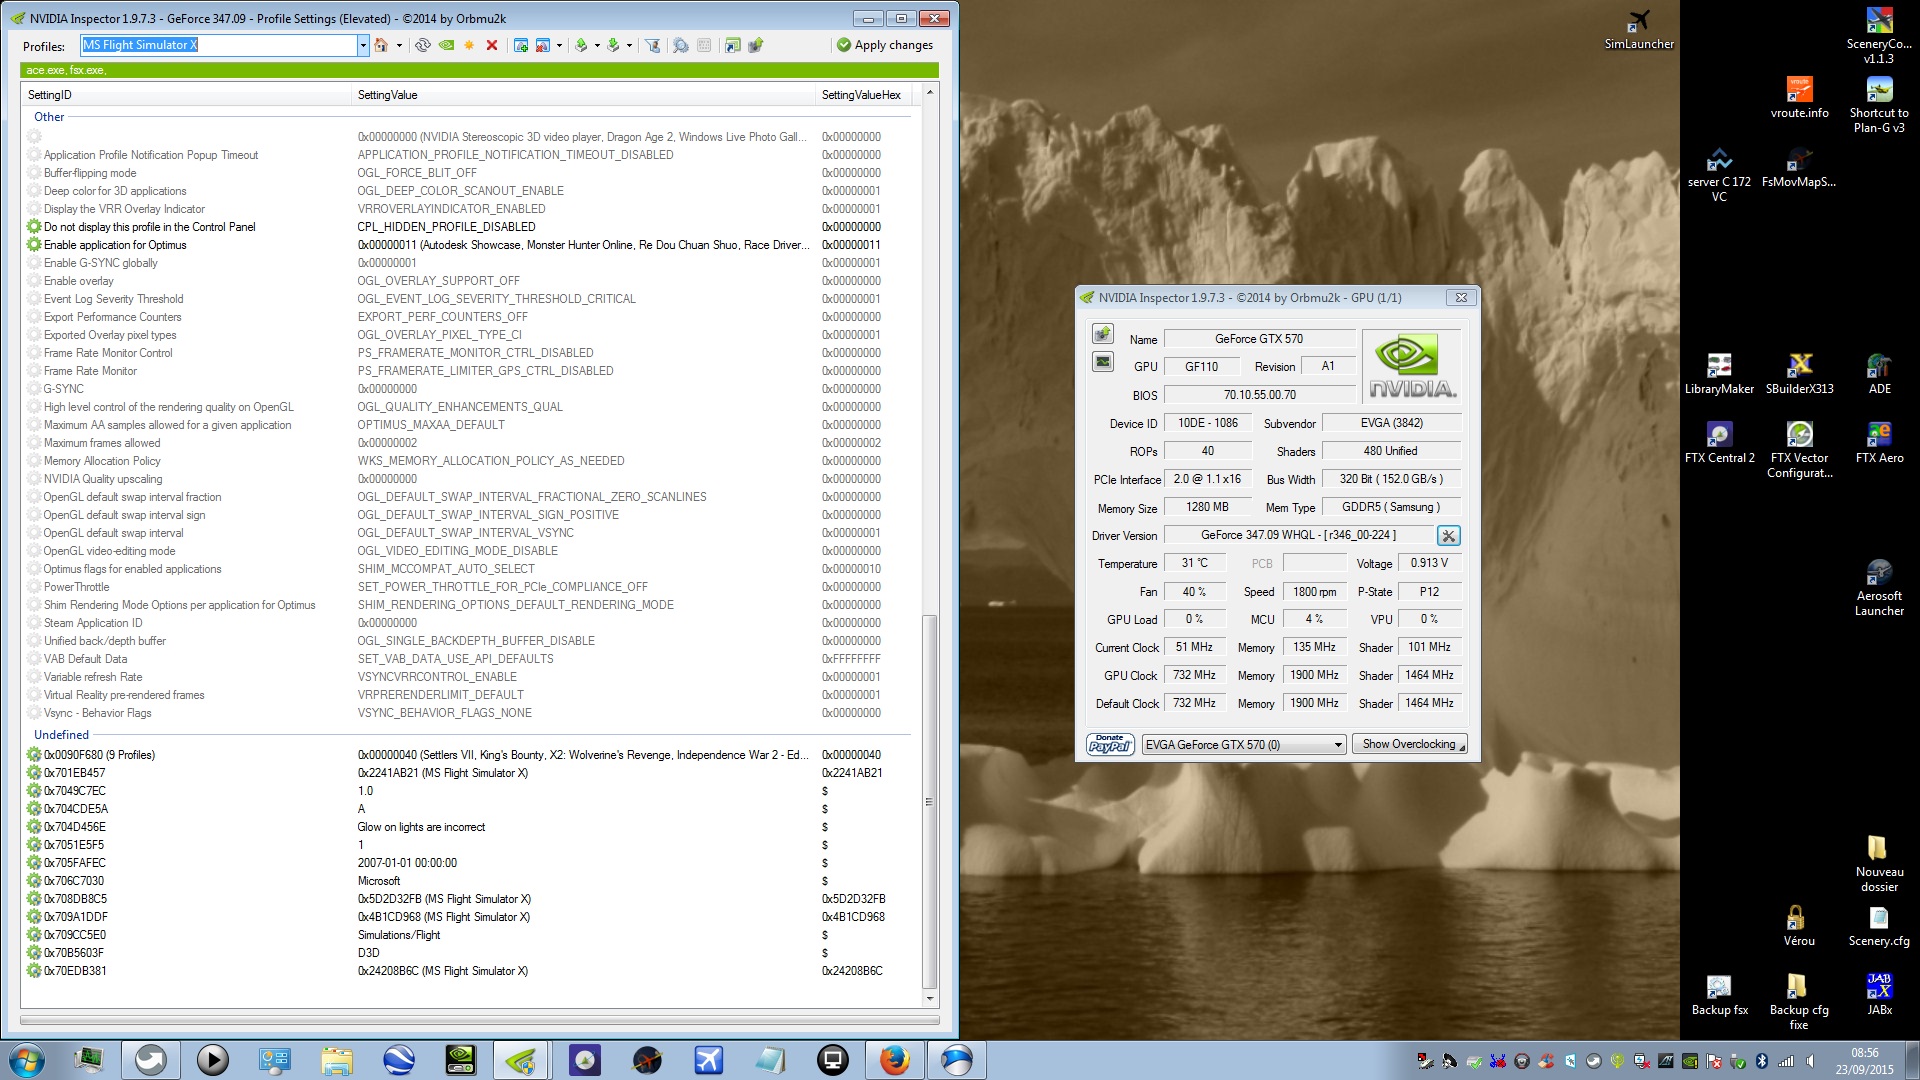The height and width of the screenshot is (1080, 1920).
Task: Click the refresh/rescan profiles icon
Action: click(x=423, y=45)
